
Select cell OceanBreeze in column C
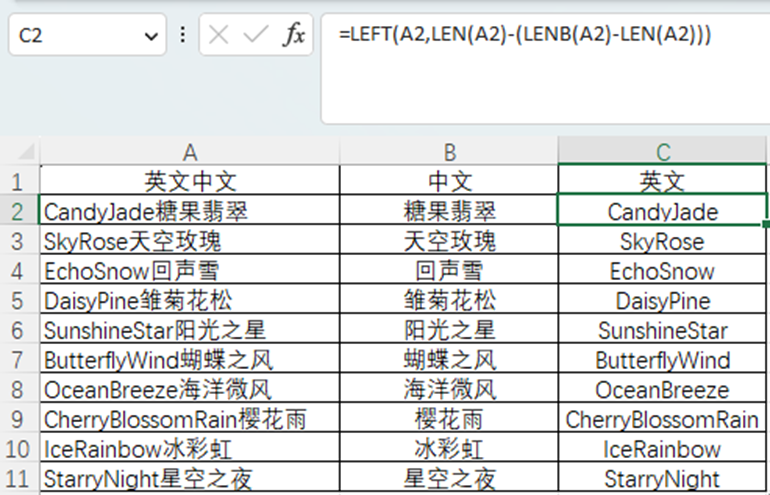point(662,389)
